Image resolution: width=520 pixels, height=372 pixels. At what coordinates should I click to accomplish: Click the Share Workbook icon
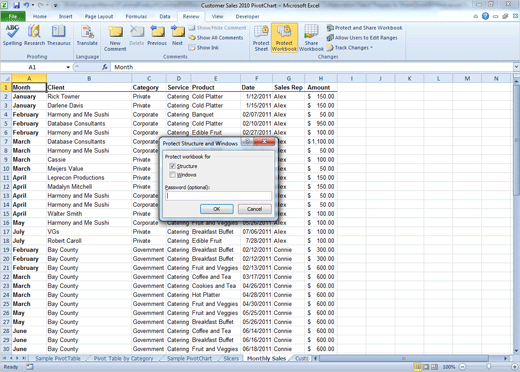pyautogui.click(x=311, y=38)
